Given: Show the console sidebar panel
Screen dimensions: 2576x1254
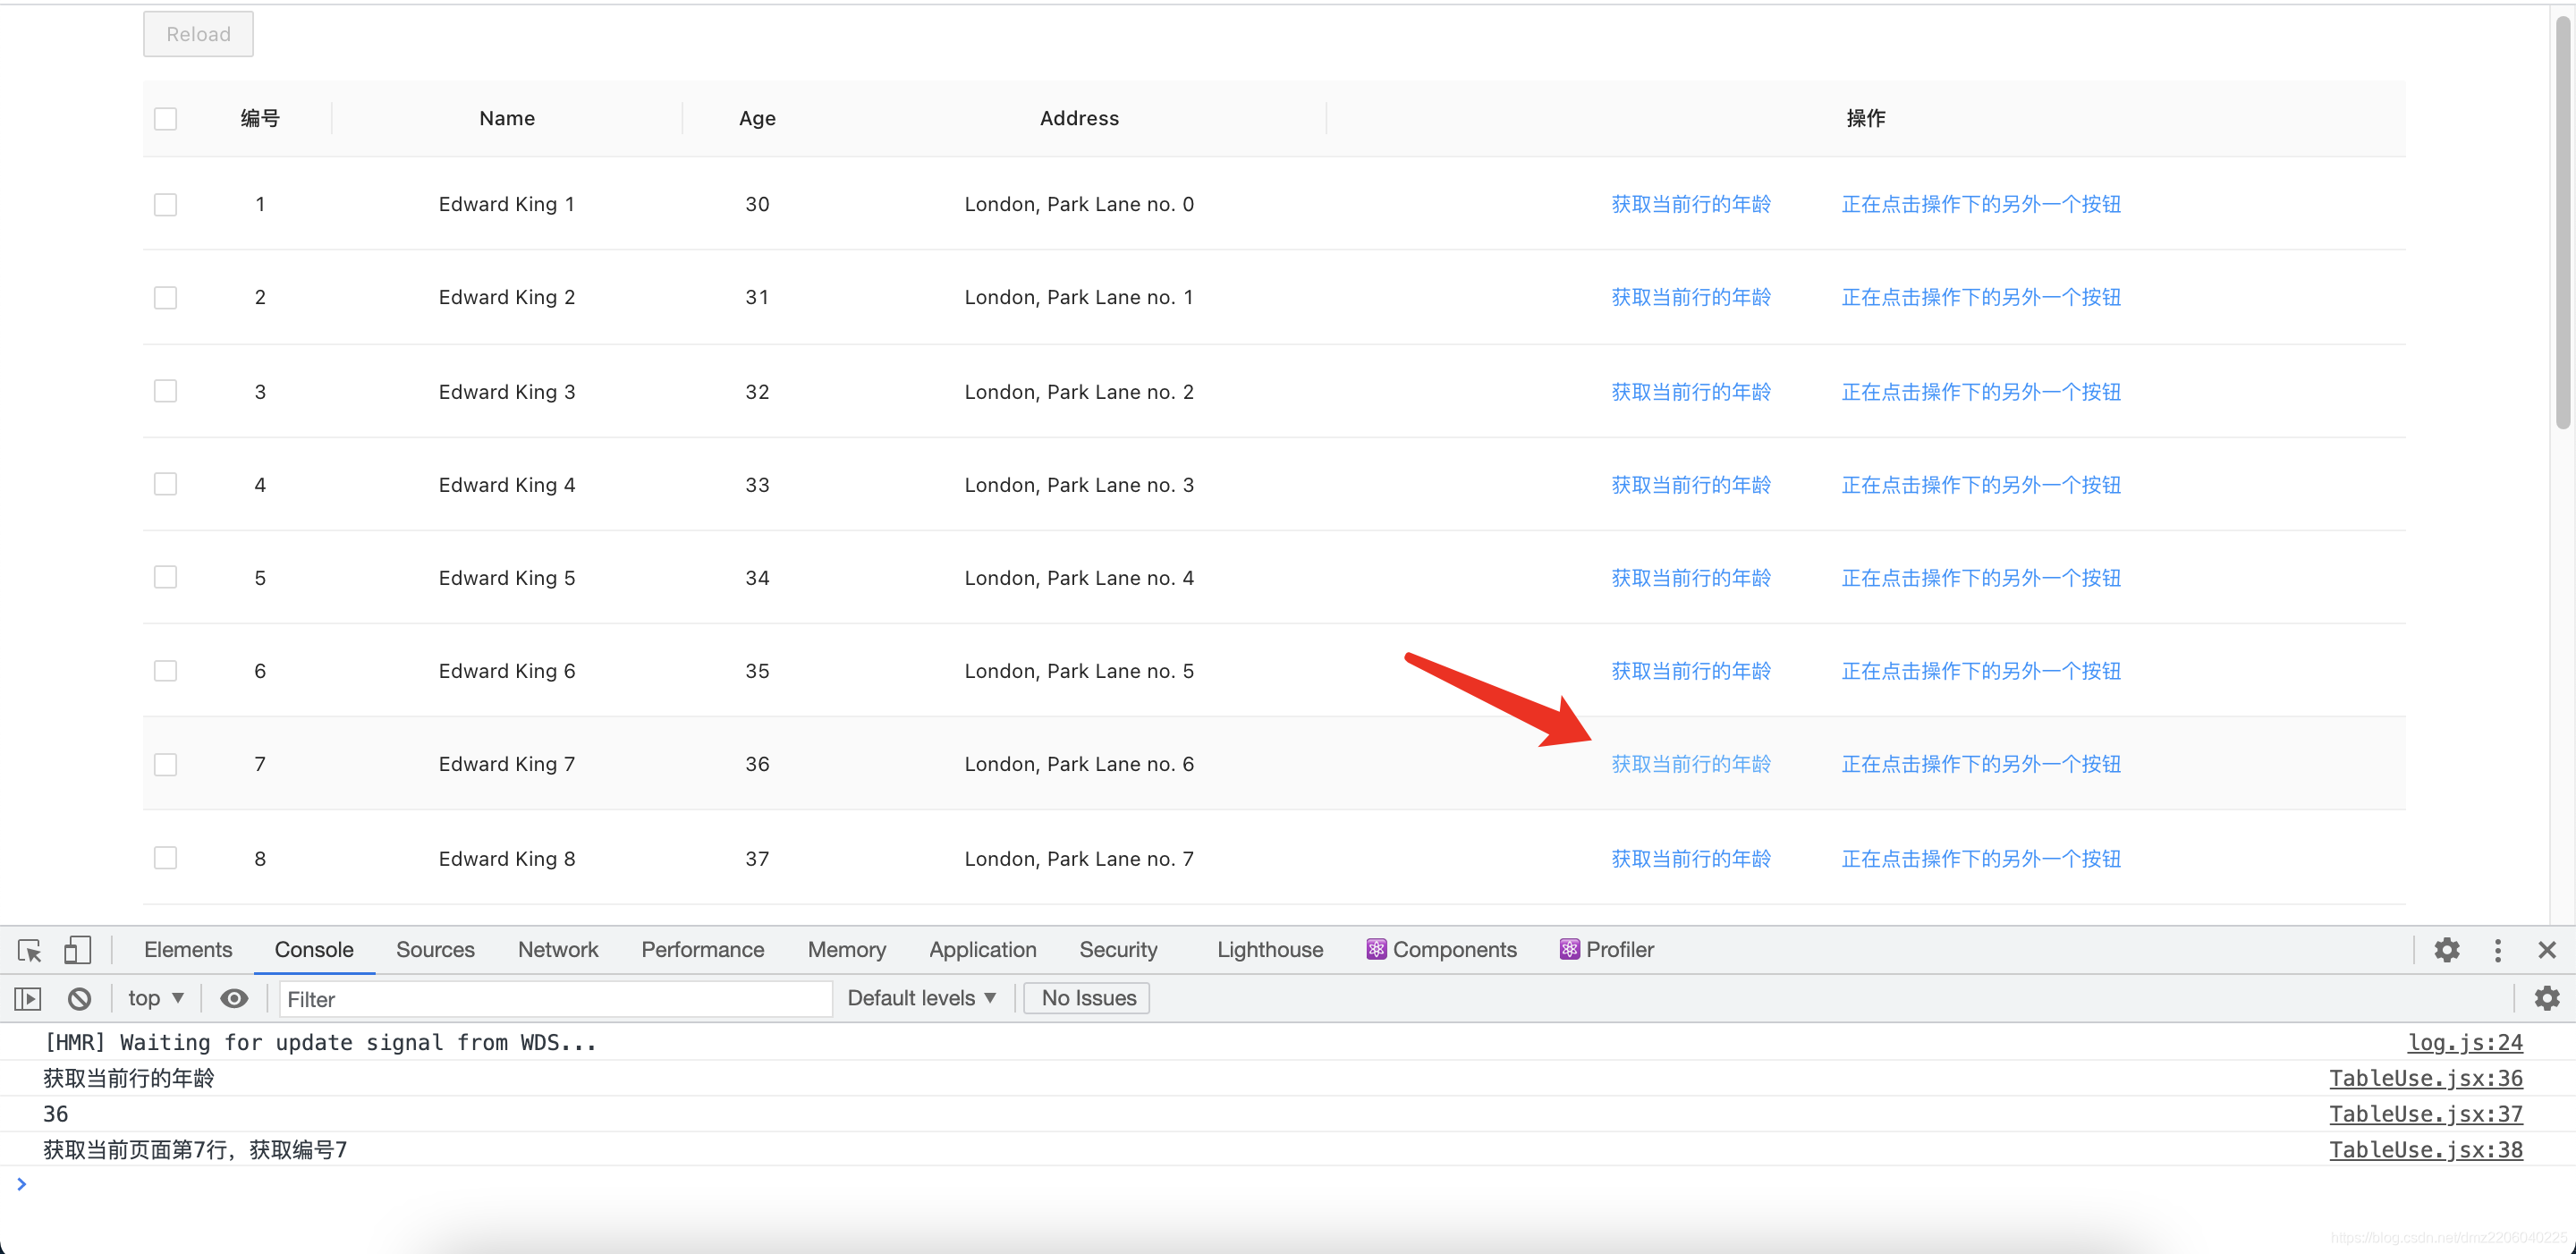Looking at the screenshot, I should point(28,998).
